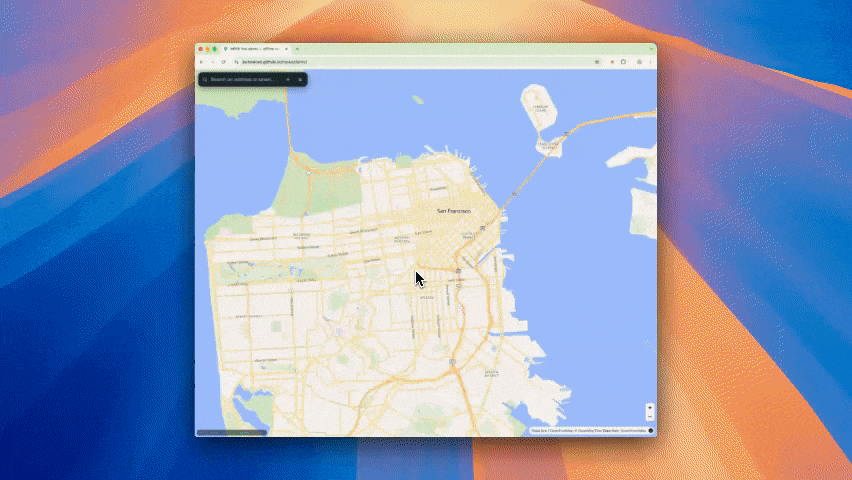Click the red extension icon in toolbar
The height and width of the screenshot is (480, 852).
click(612, 62)
